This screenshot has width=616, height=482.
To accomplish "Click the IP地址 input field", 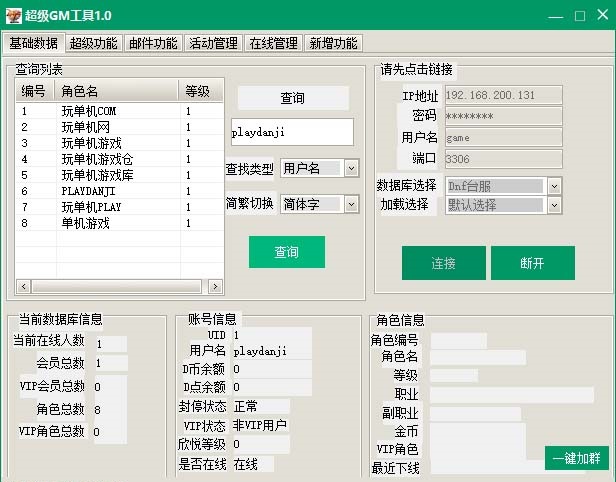I will pyautogui.click(x=502, y=96).
